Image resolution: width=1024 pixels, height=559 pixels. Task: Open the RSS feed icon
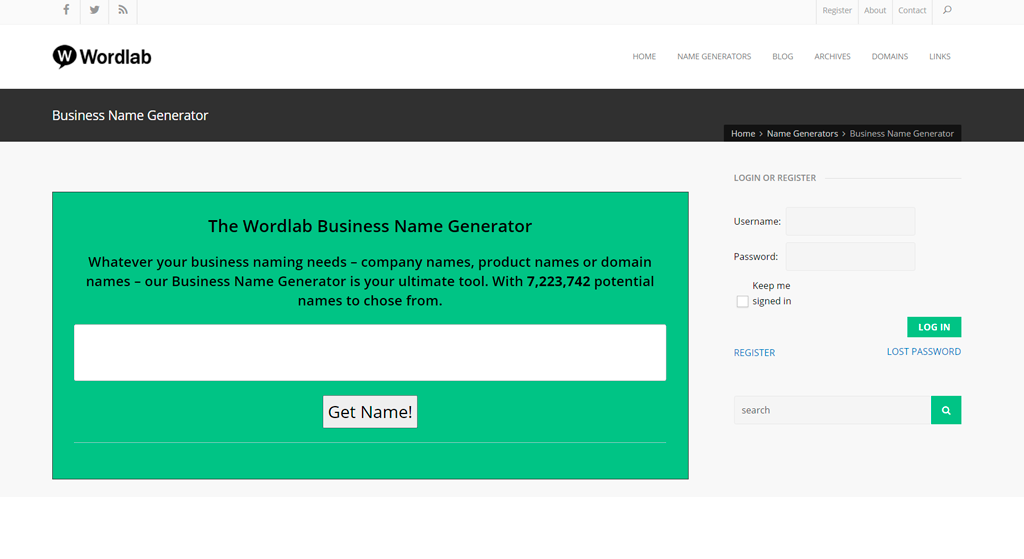[x=123, y=10]
